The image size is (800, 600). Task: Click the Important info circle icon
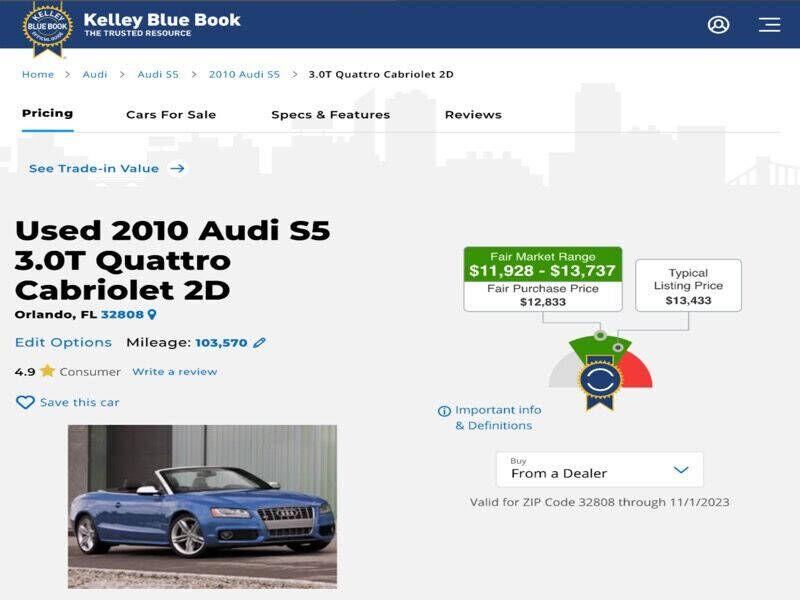pyautogui.click(x=444, y=411)
